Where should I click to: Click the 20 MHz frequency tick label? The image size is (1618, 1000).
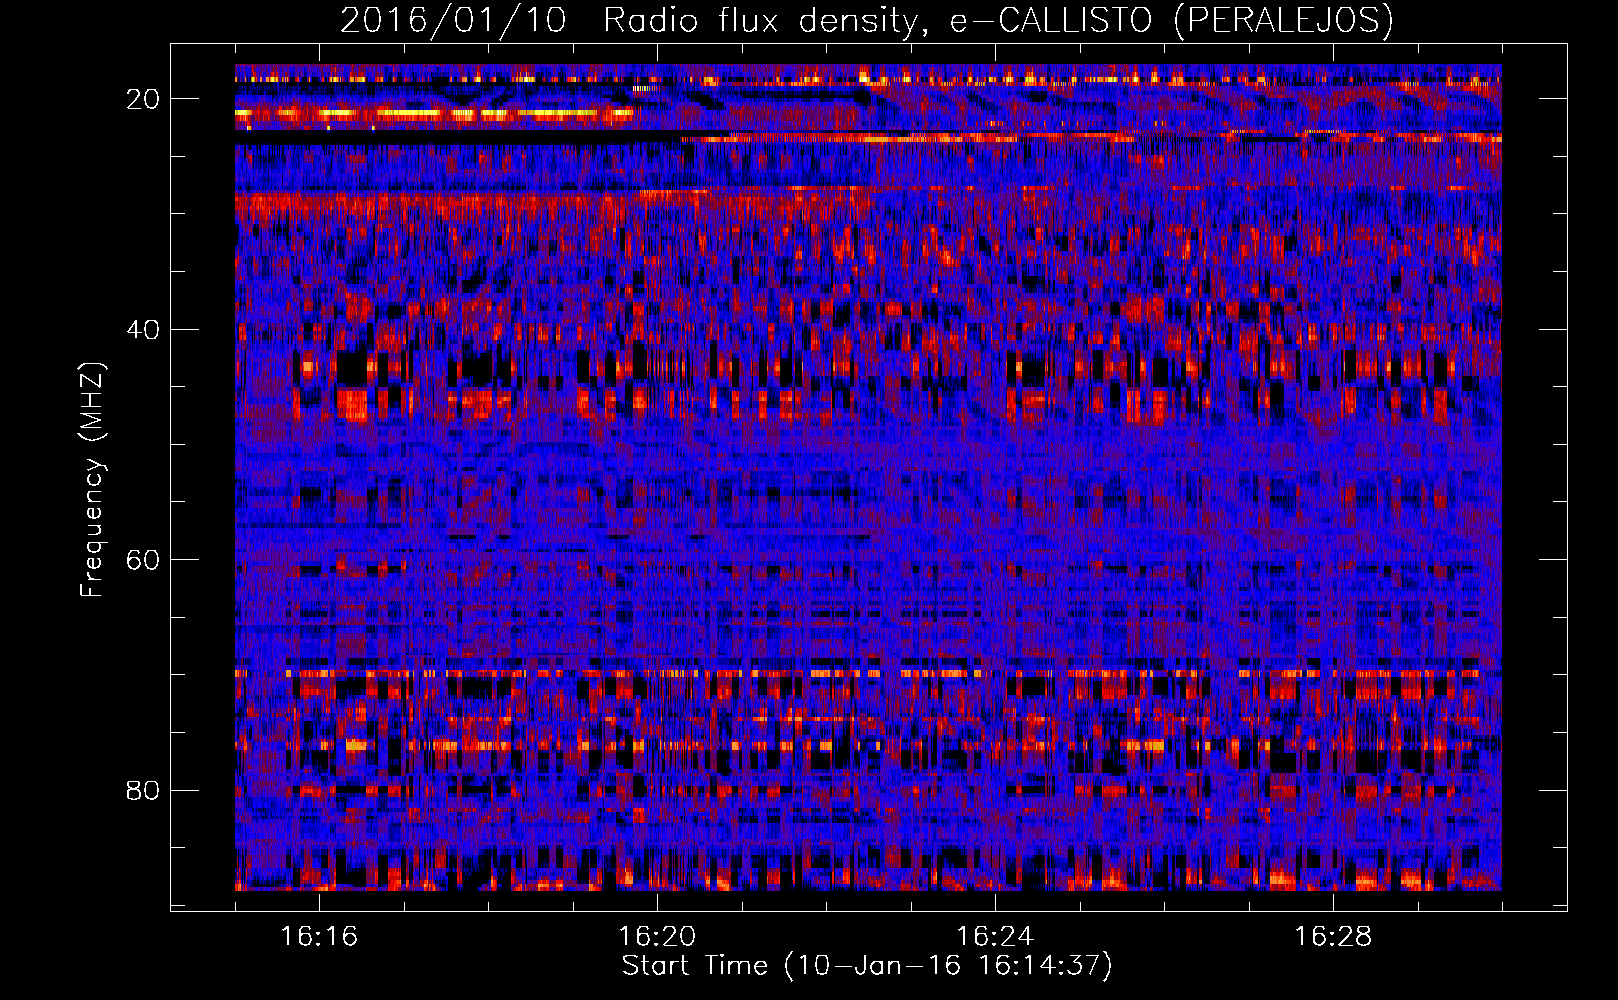(144, 98)
